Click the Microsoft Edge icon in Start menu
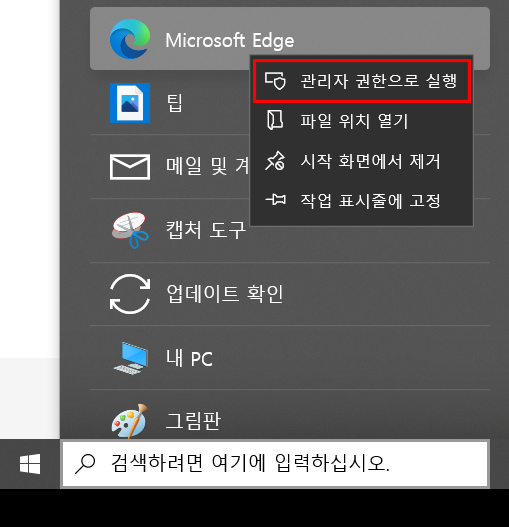Viewport: 509px width, 527px height. pyautogui.click(x=130, y=39)
